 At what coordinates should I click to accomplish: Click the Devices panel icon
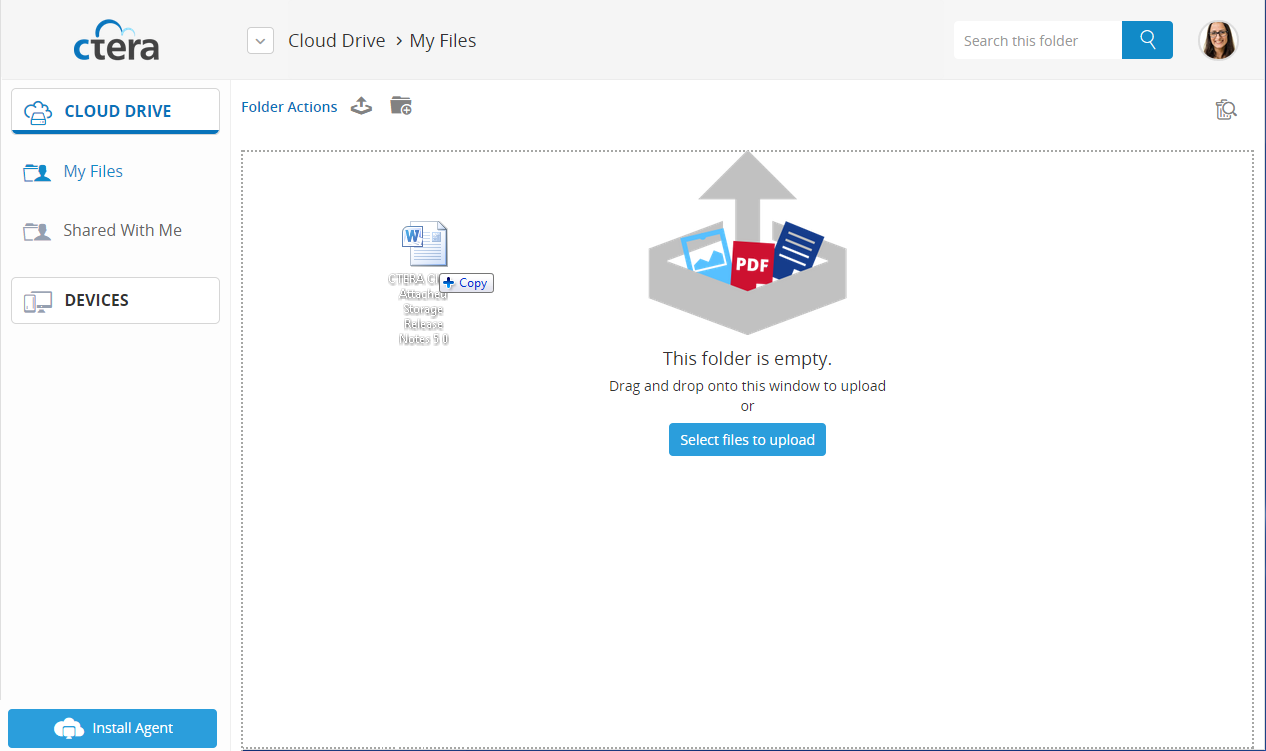click(x=37, y=300)
